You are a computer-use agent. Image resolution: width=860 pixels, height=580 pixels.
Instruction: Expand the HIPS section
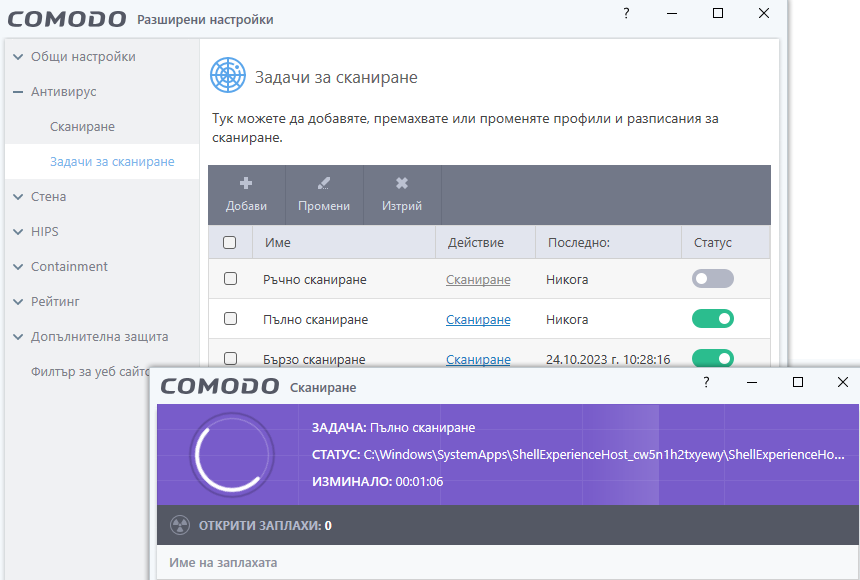(18, 232)
